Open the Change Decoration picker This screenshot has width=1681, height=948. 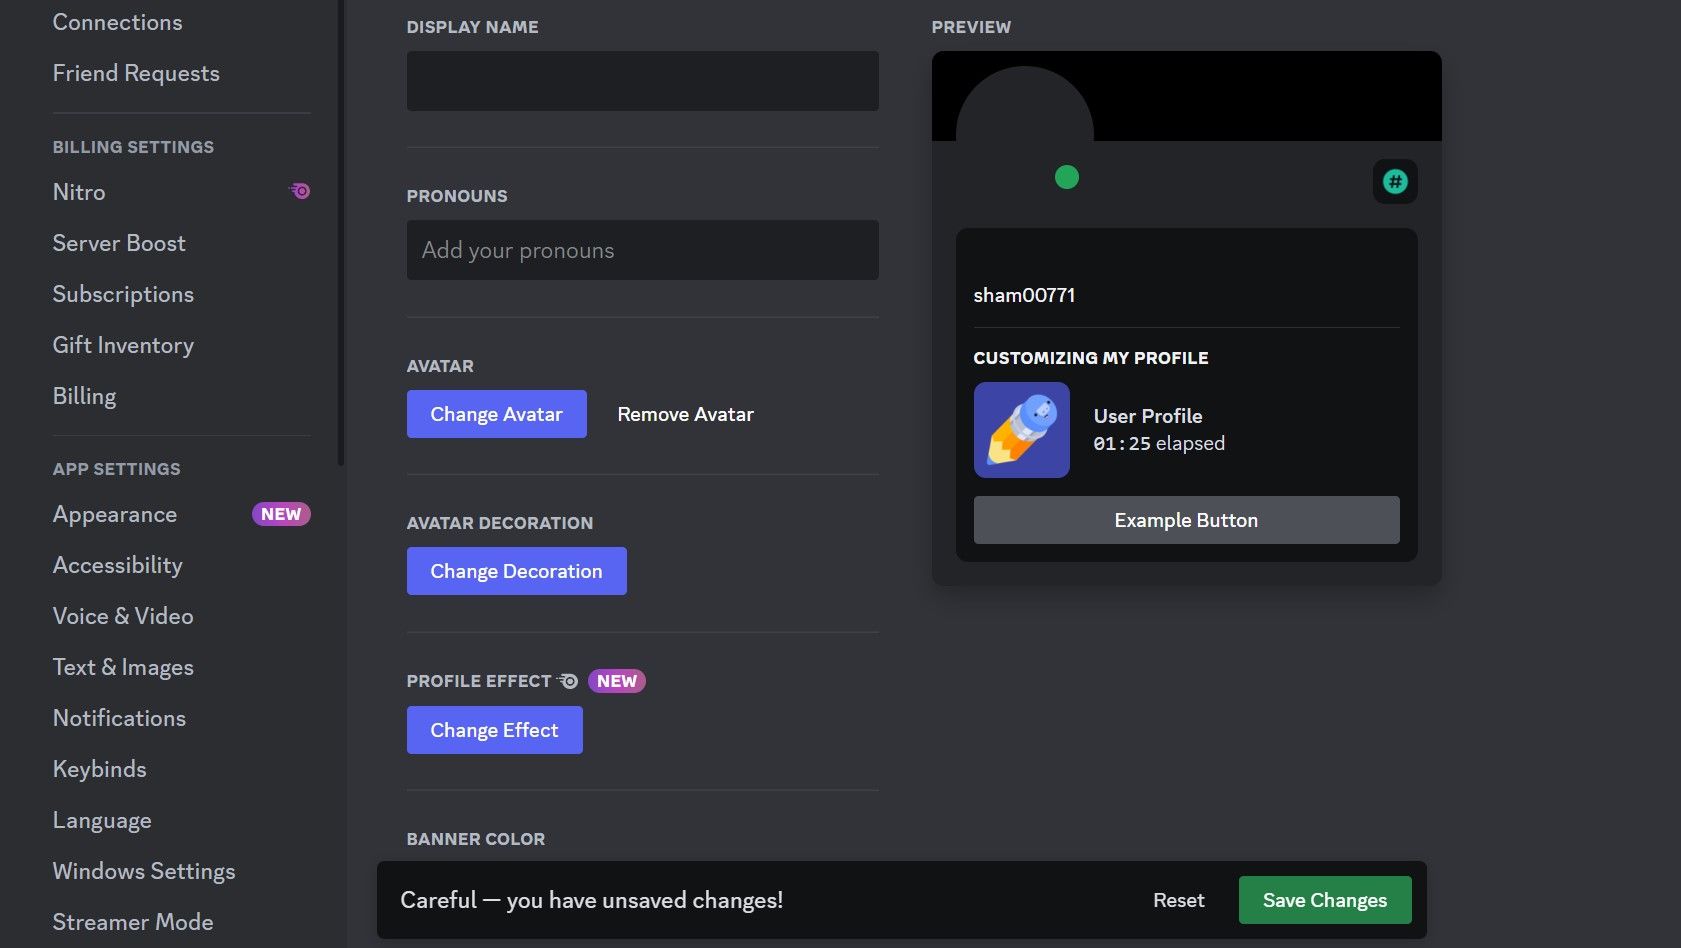click(516, 570)
